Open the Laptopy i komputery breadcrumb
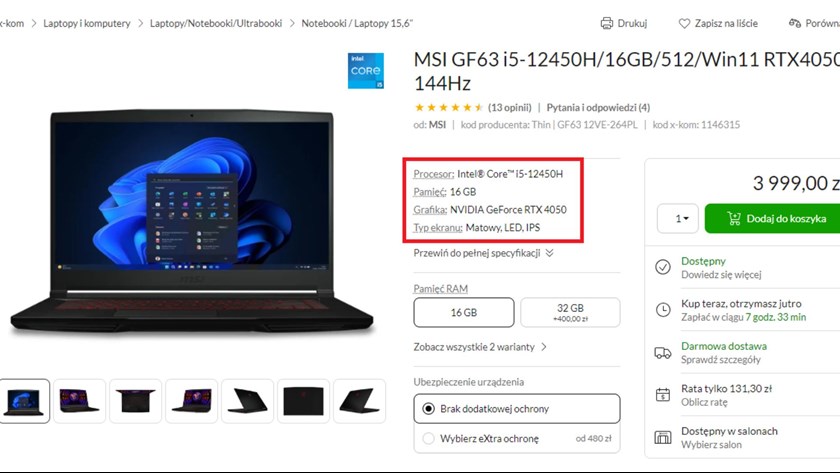Image resolution: width=840 pixels, height=473 pixels. (x=87, y=23)
